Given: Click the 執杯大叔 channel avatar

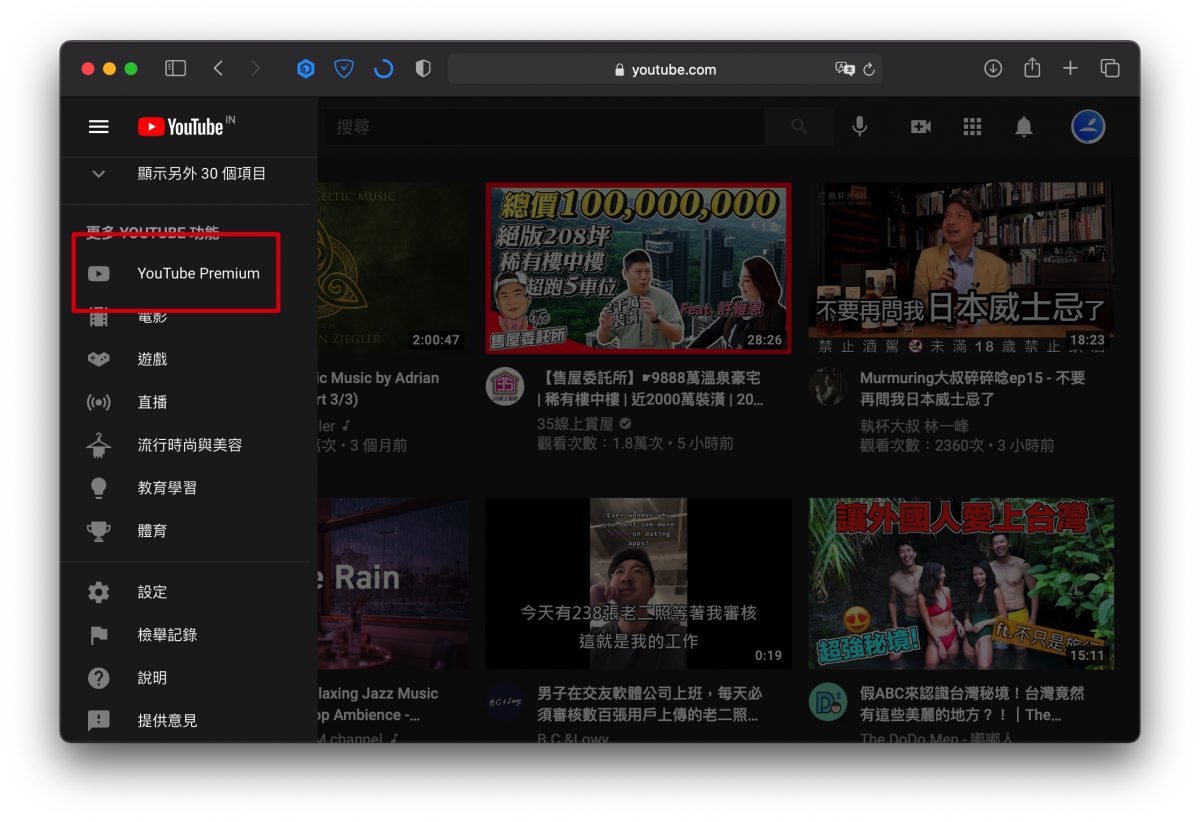Looking at the screenshot, I should [x=828, y=386].
